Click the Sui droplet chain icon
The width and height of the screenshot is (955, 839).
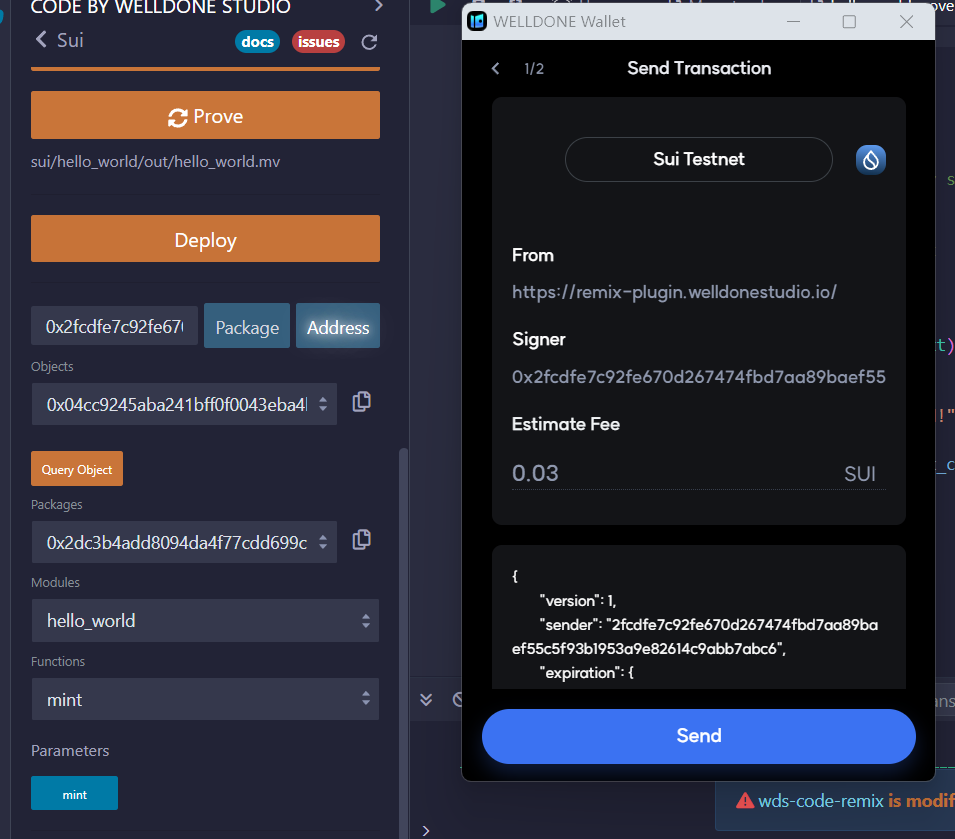(x=871, y=160)
